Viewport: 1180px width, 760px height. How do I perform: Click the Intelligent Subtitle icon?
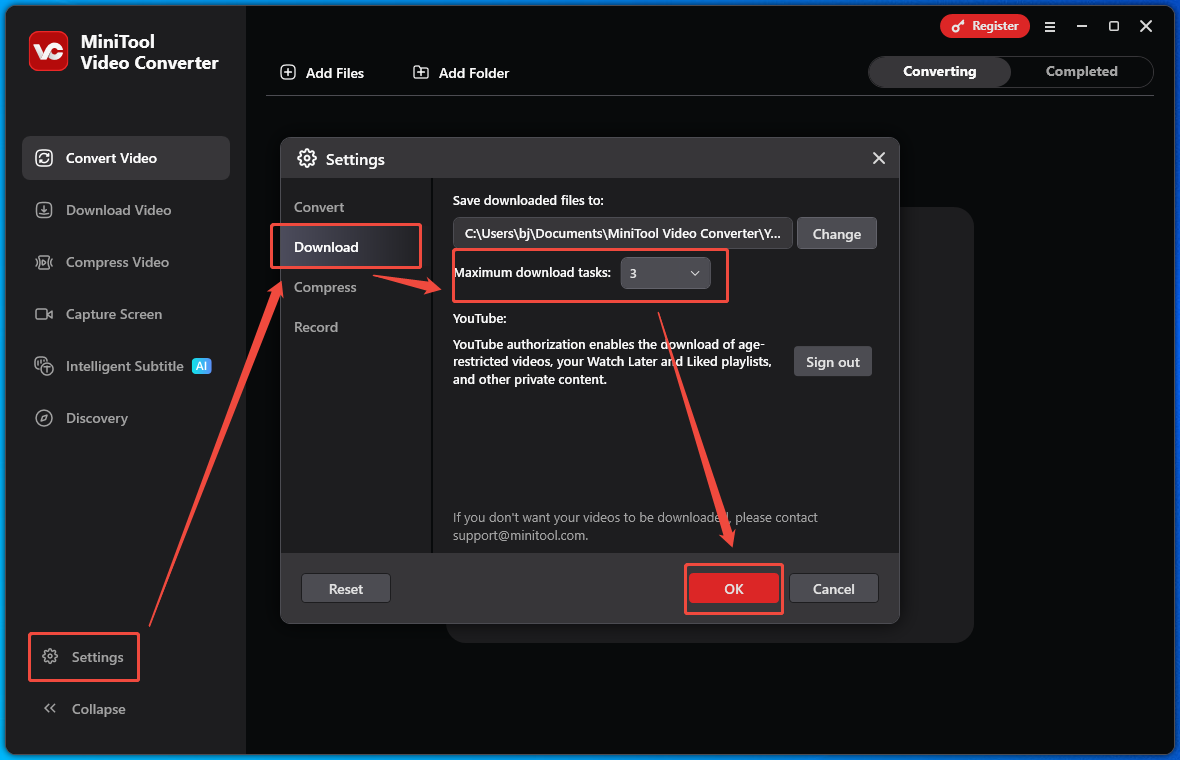coord(44,366)
